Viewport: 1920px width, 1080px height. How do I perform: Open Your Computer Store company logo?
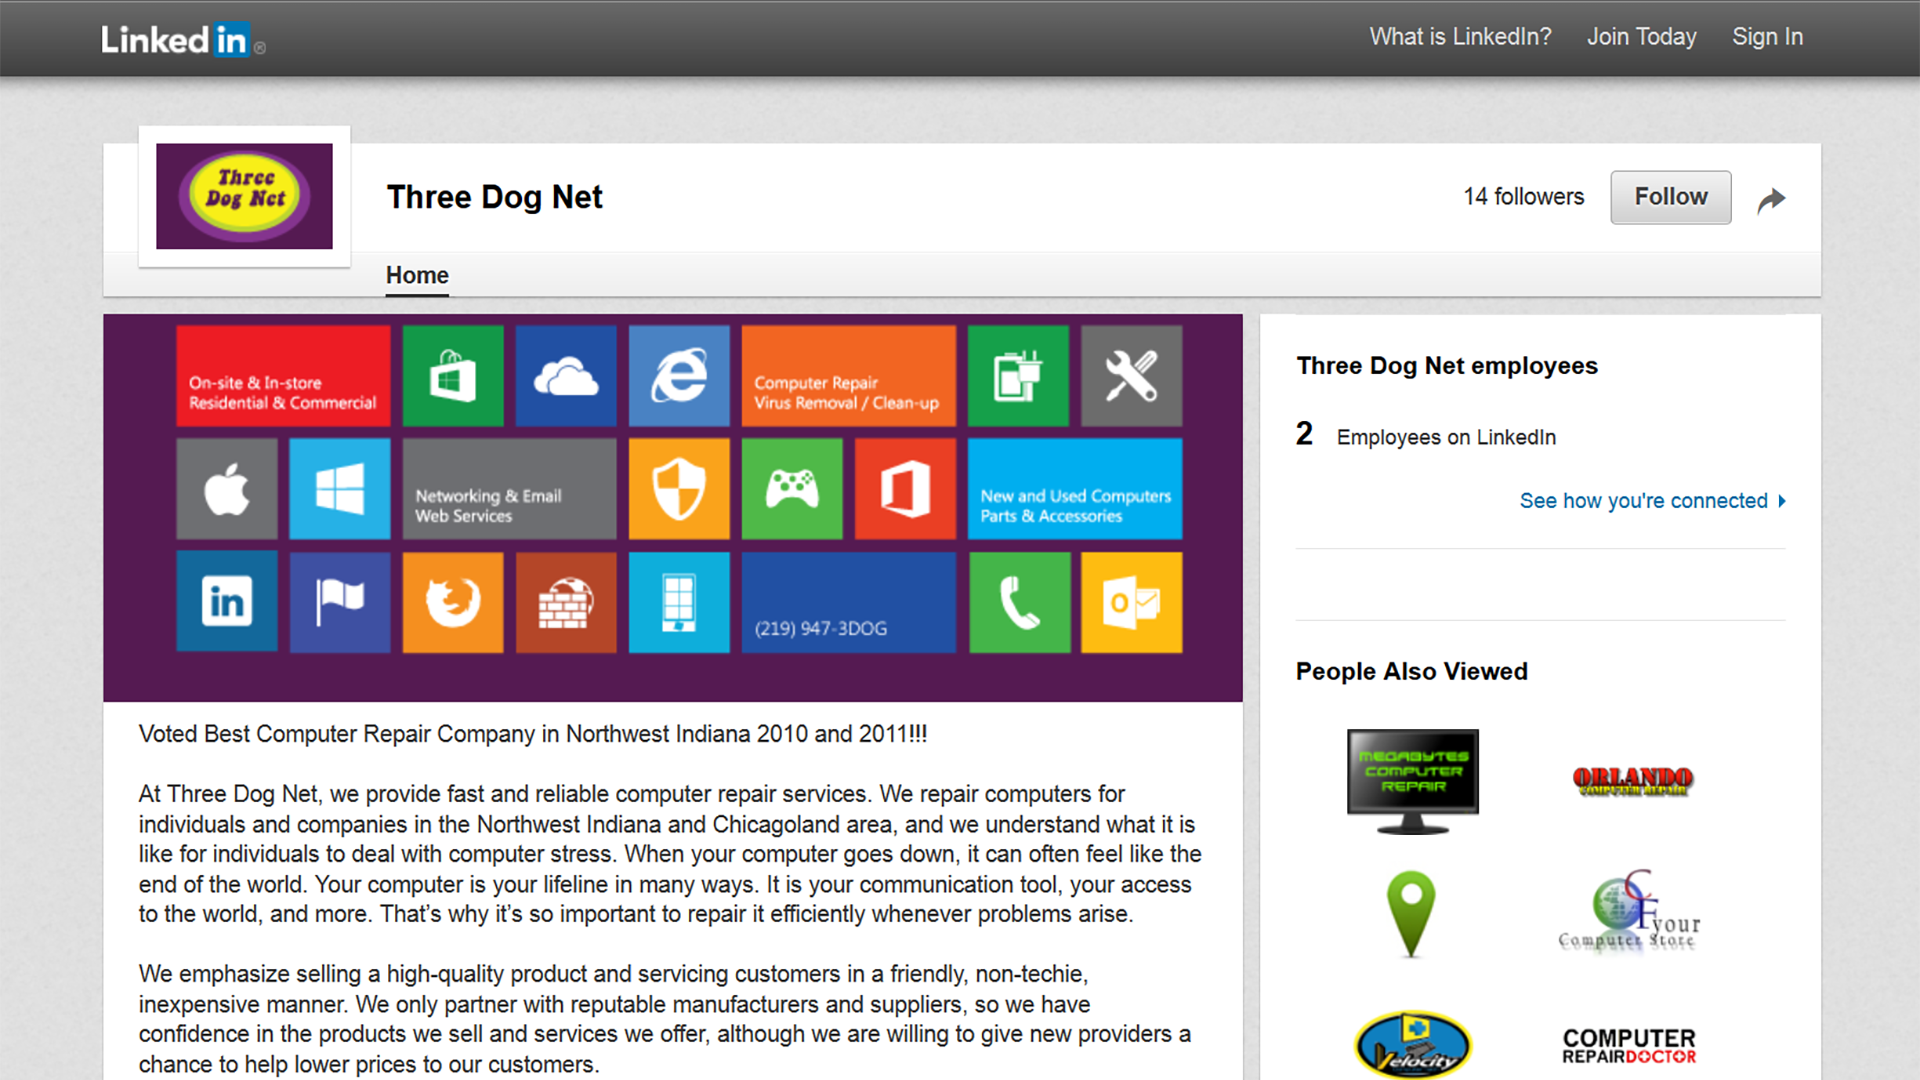pos(1630,911)
